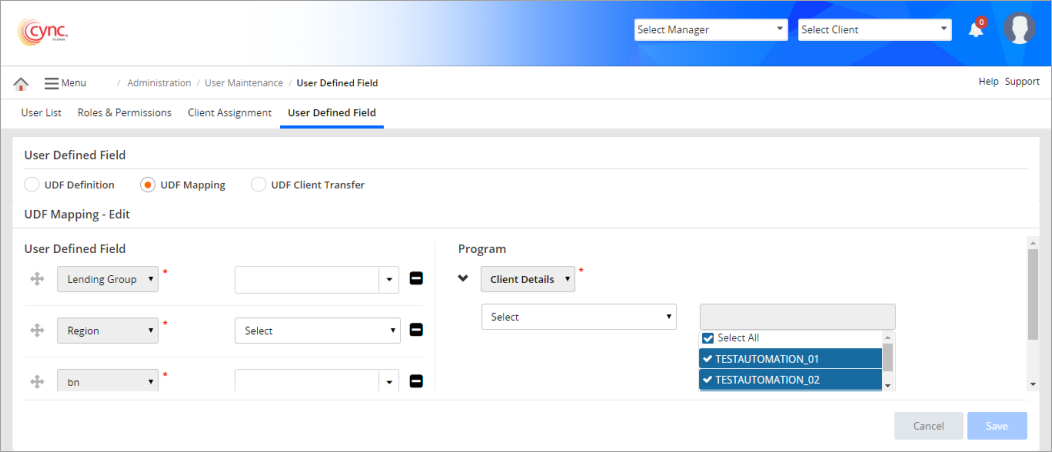Image resolution: width=1052 pixels, height=452 pixels.
Task: Select the UDF Client Transfer radio button
Action: click(x=259, y=185)
